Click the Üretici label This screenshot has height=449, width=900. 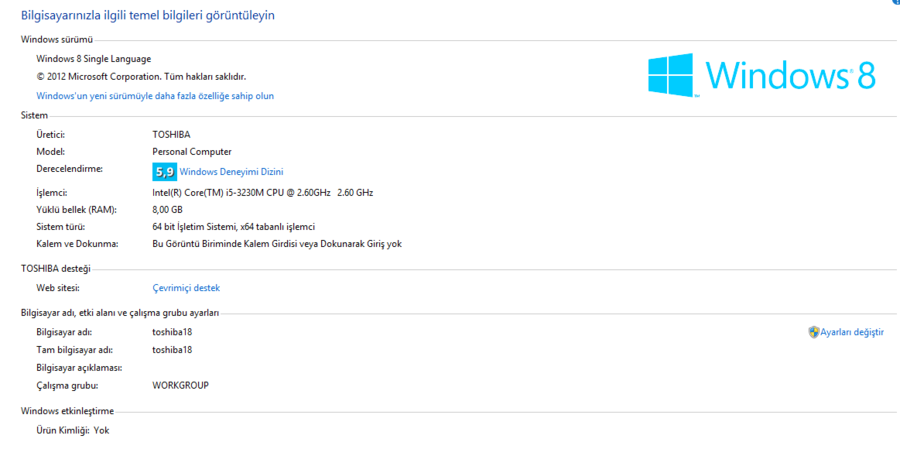51,135
